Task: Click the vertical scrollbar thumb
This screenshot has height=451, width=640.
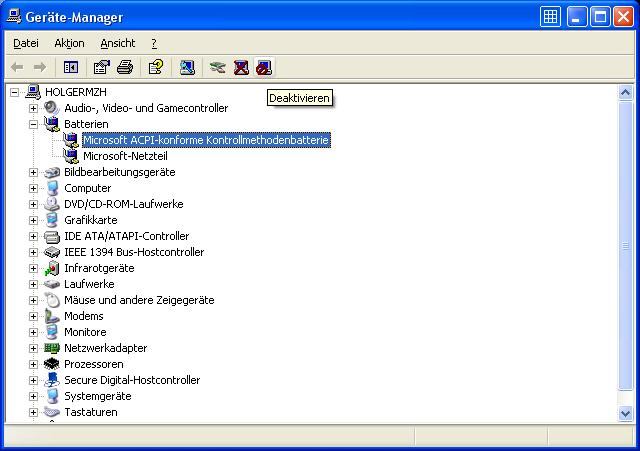Action: (625, 246)
